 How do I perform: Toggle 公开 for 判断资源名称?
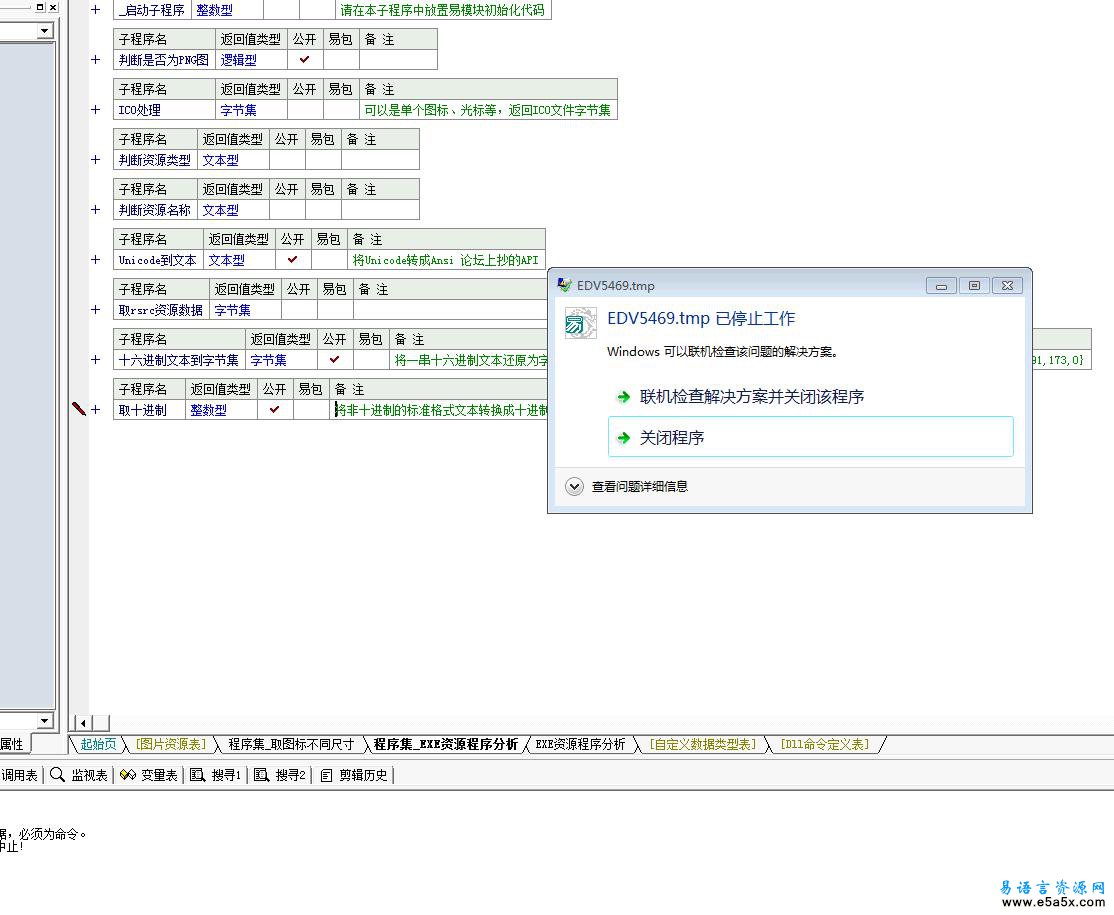tap(287, 210)
